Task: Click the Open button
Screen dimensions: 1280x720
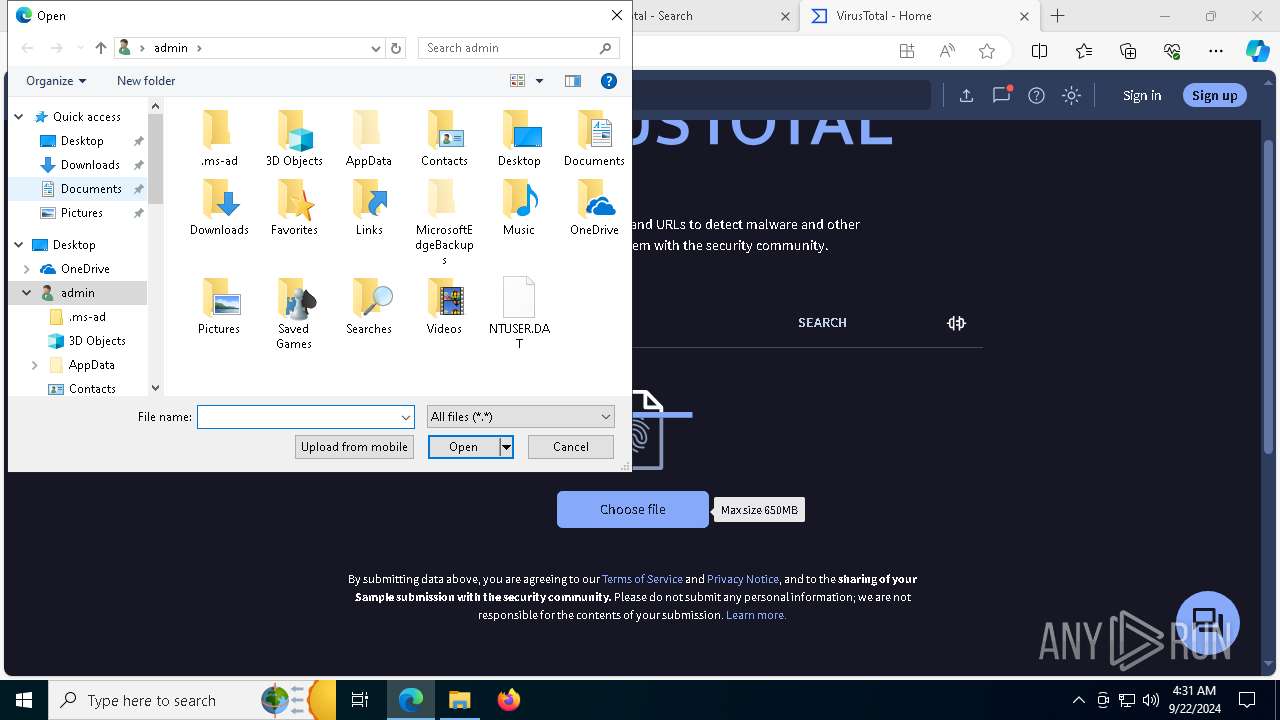Action: 464,447
